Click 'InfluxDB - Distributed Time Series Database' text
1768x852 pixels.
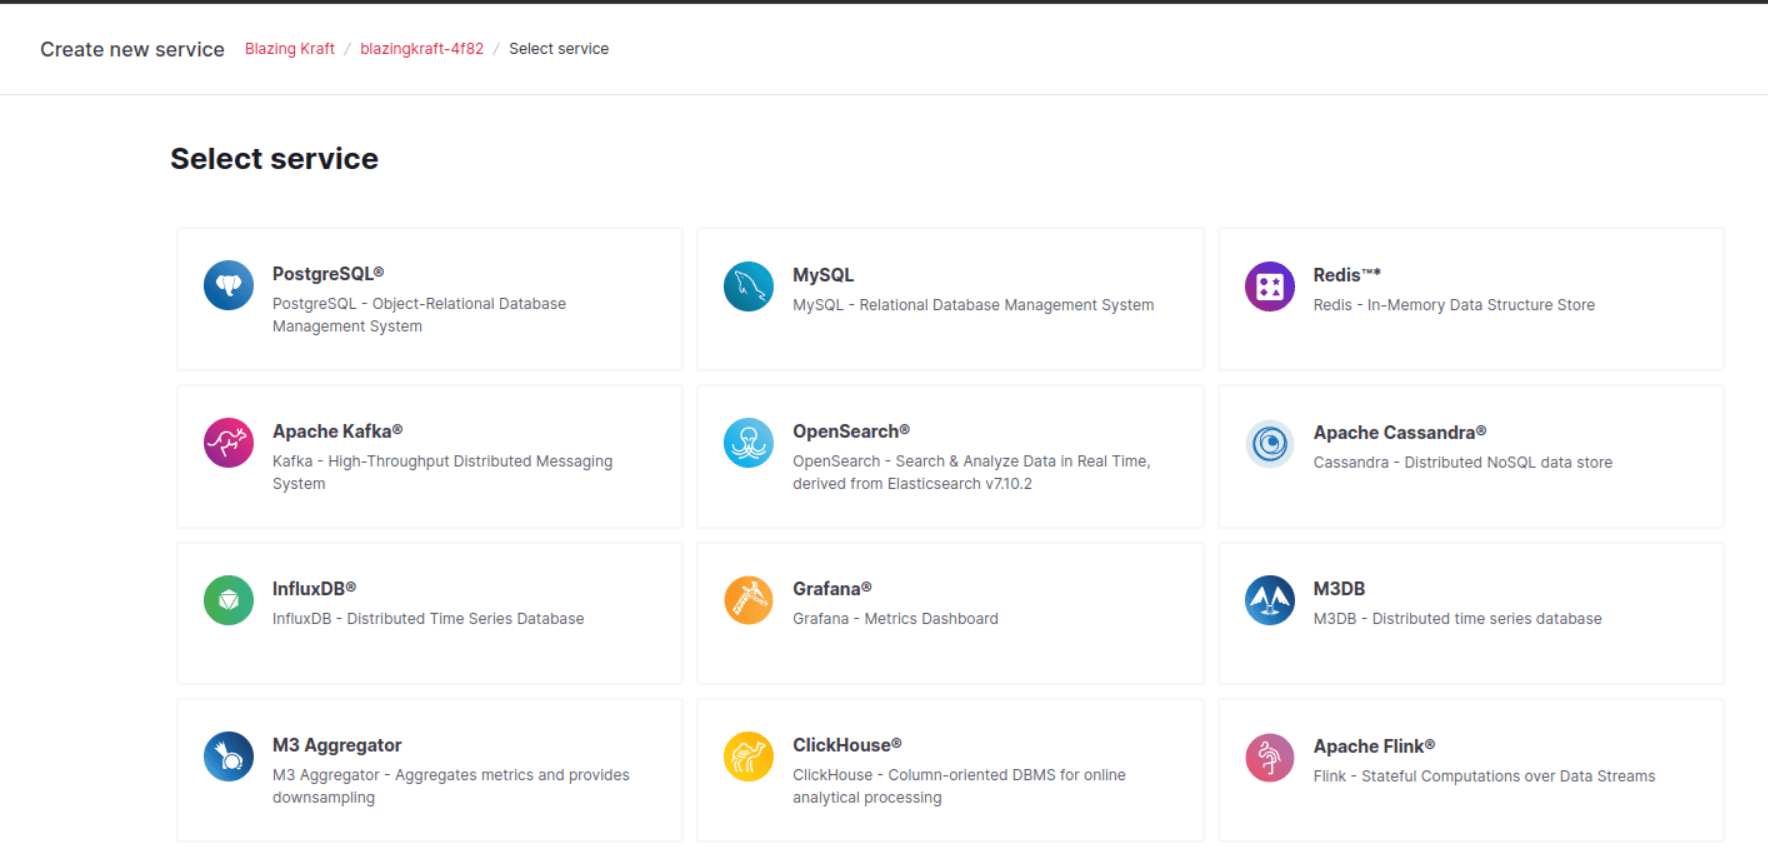click(x=428, y=619)
